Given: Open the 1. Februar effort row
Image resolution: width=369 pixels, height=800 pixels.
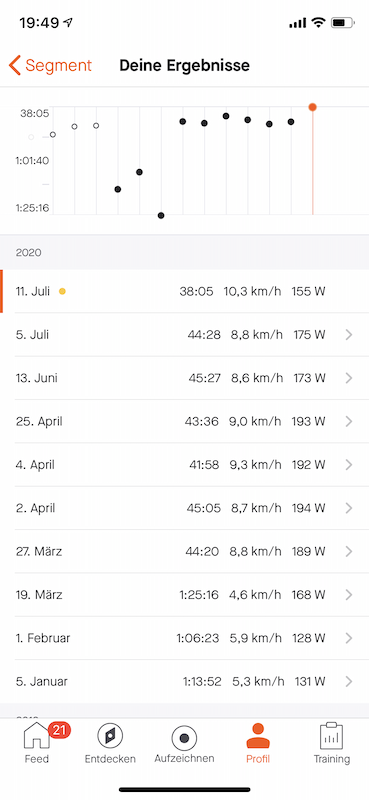Looking at the screenshot, I should (x=184, y=638).
